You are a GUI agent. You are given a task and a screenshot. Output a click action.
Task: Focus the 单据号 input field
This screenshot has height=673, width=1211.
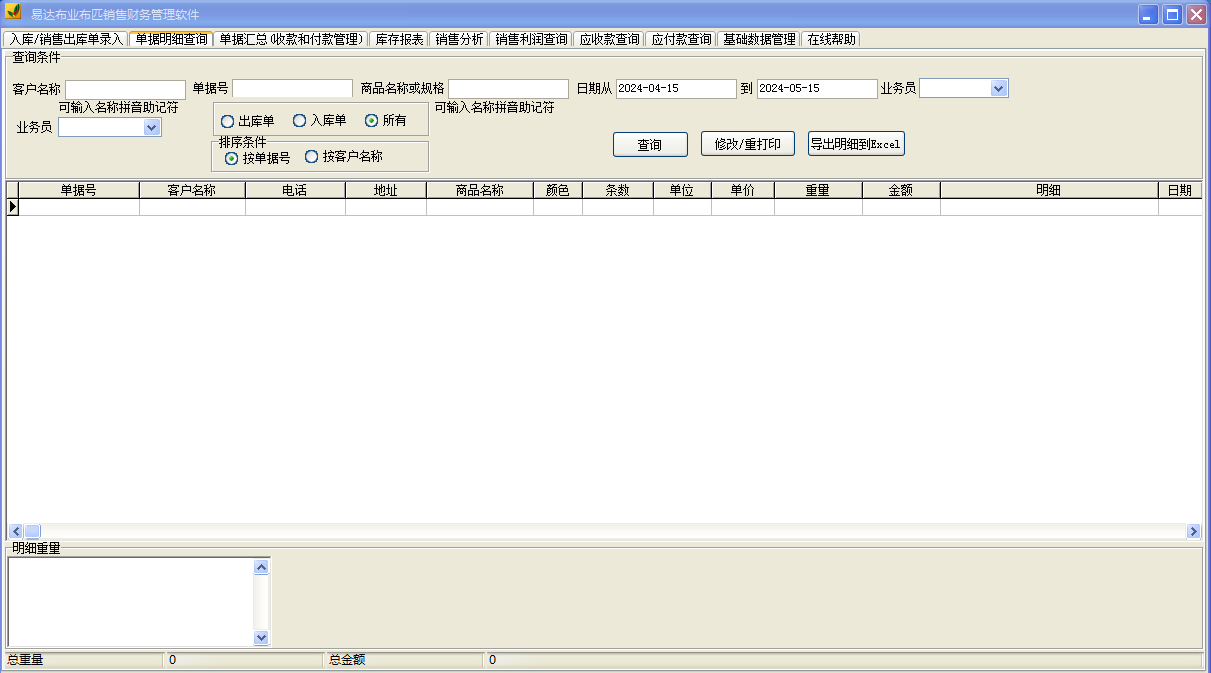[292, 88]
